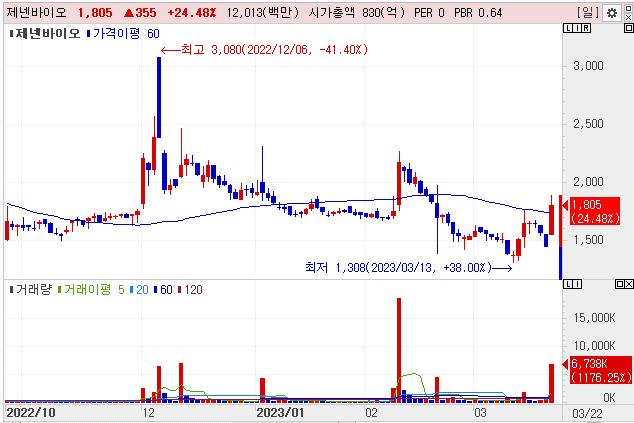Click the 0K volume axis label
The height and width of the screenshot is (423, 634).
click(609, 398)
